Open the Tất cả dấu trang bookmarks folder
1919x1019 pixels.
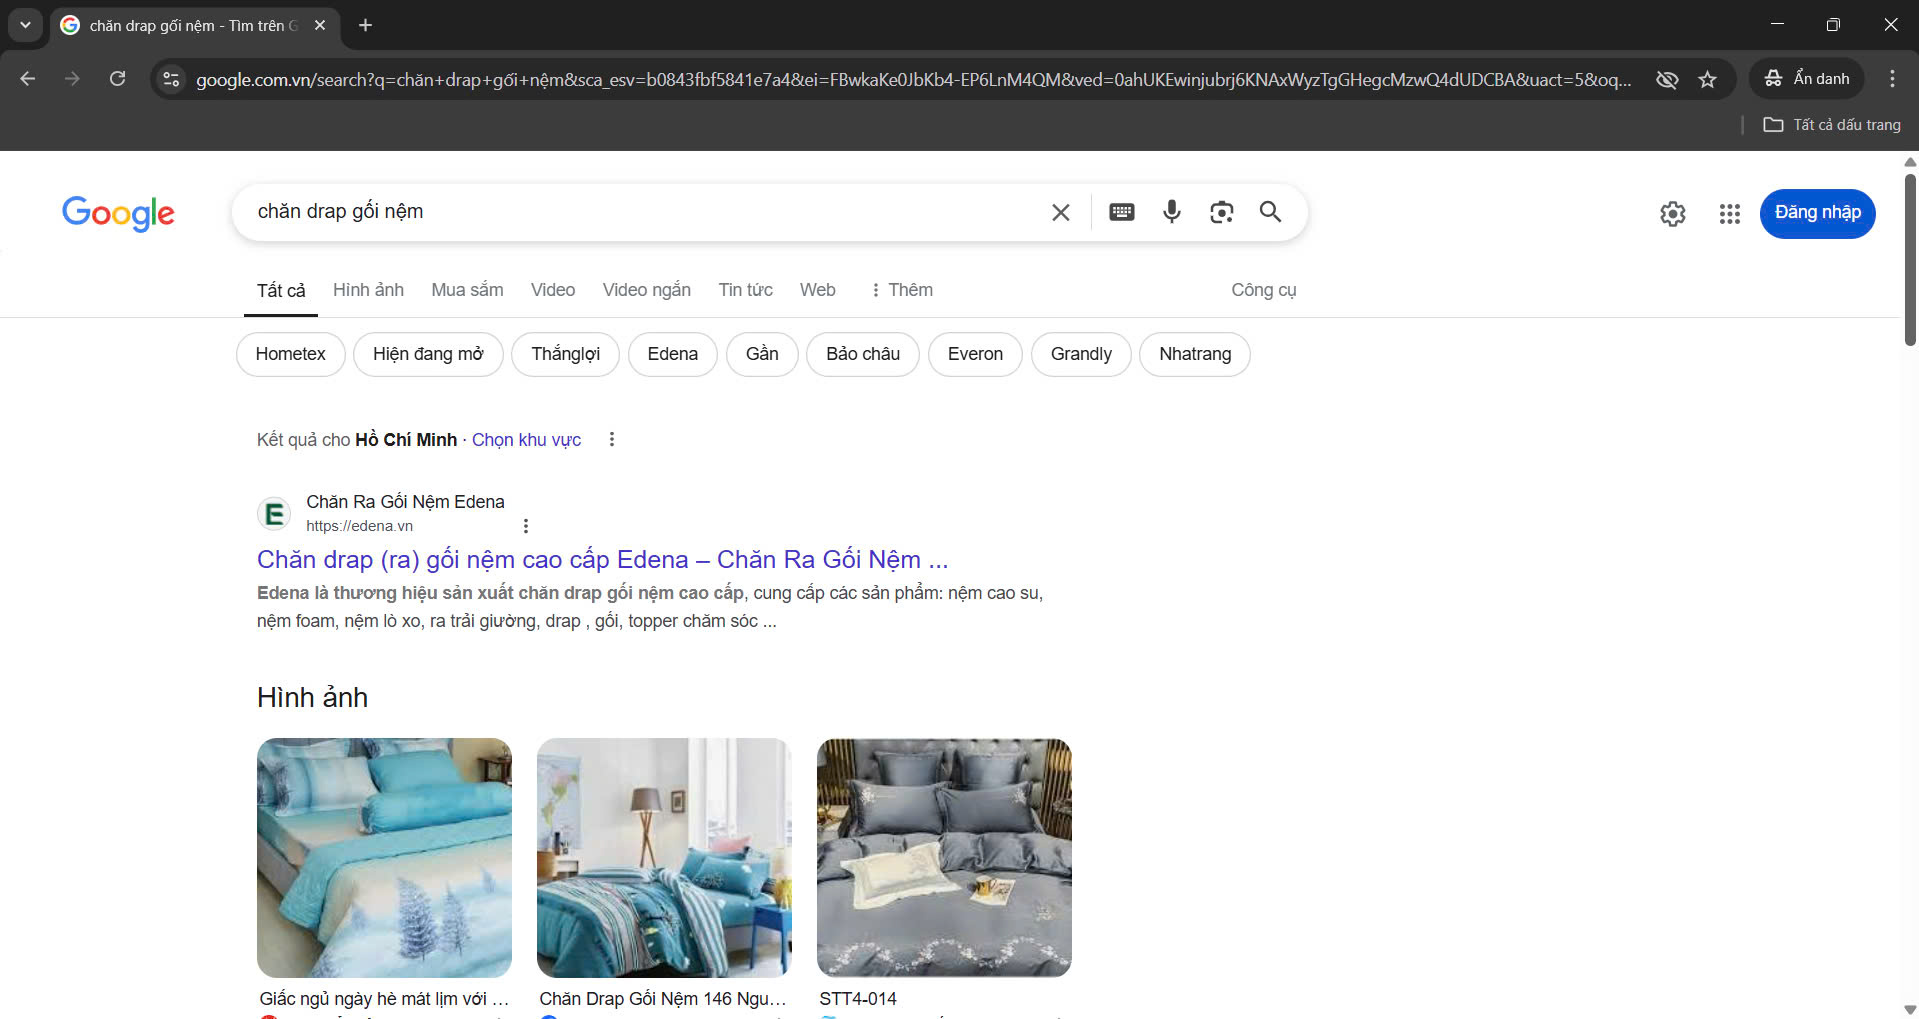(1832, 125)
